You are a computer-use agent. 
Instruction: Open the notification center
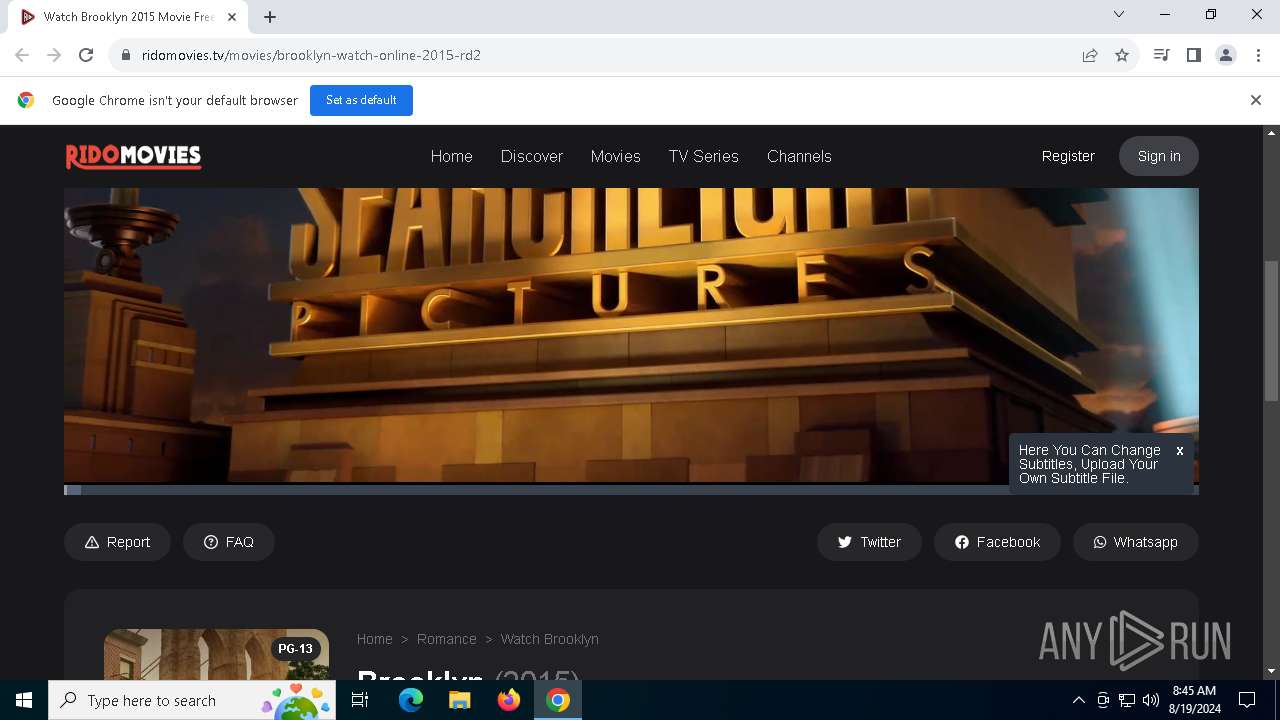coord(1247,700)
